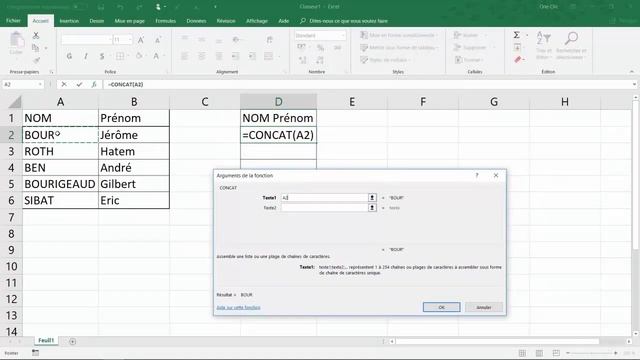This screenshot has height=360, width=640.
Task: Switch to the Données tab
Action: pos(196,21)
